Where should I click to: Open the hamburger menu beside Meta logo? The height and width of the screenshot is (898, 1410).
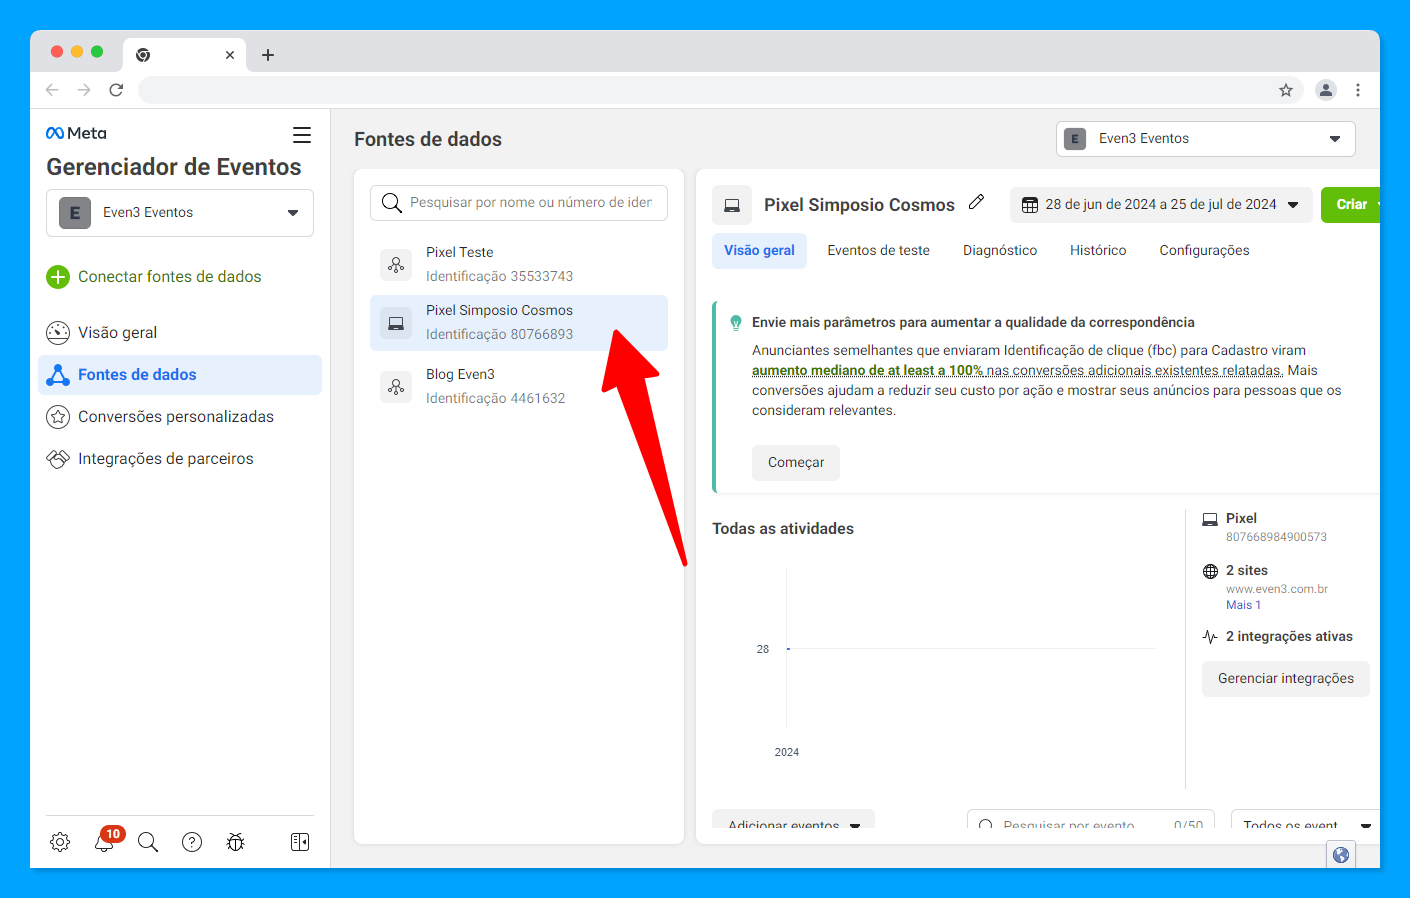(302, 135)
